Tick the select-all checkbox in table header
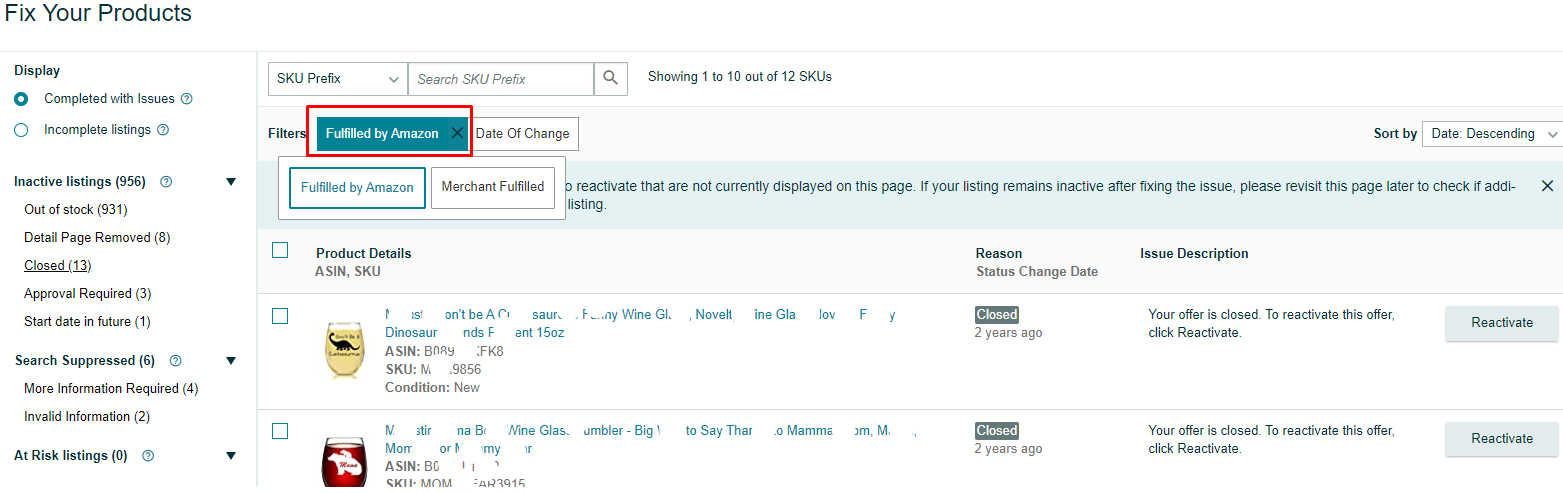Viewport: 1563px width, 493px height. pos(280,250)
